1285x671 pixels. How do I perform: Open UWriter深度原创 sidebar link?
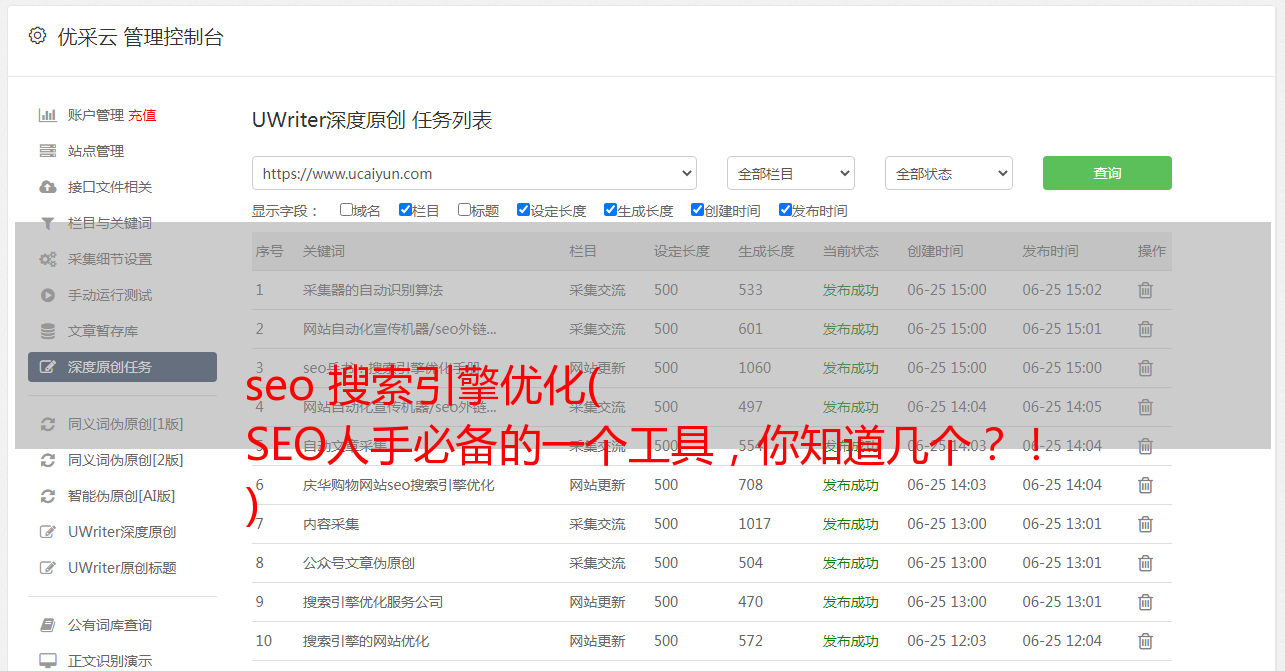pos(122,532)
